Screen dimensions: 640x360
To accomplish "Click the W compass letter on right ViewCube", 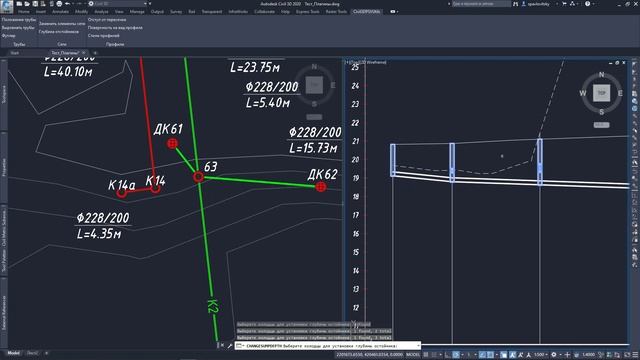I will pos(583,93).
